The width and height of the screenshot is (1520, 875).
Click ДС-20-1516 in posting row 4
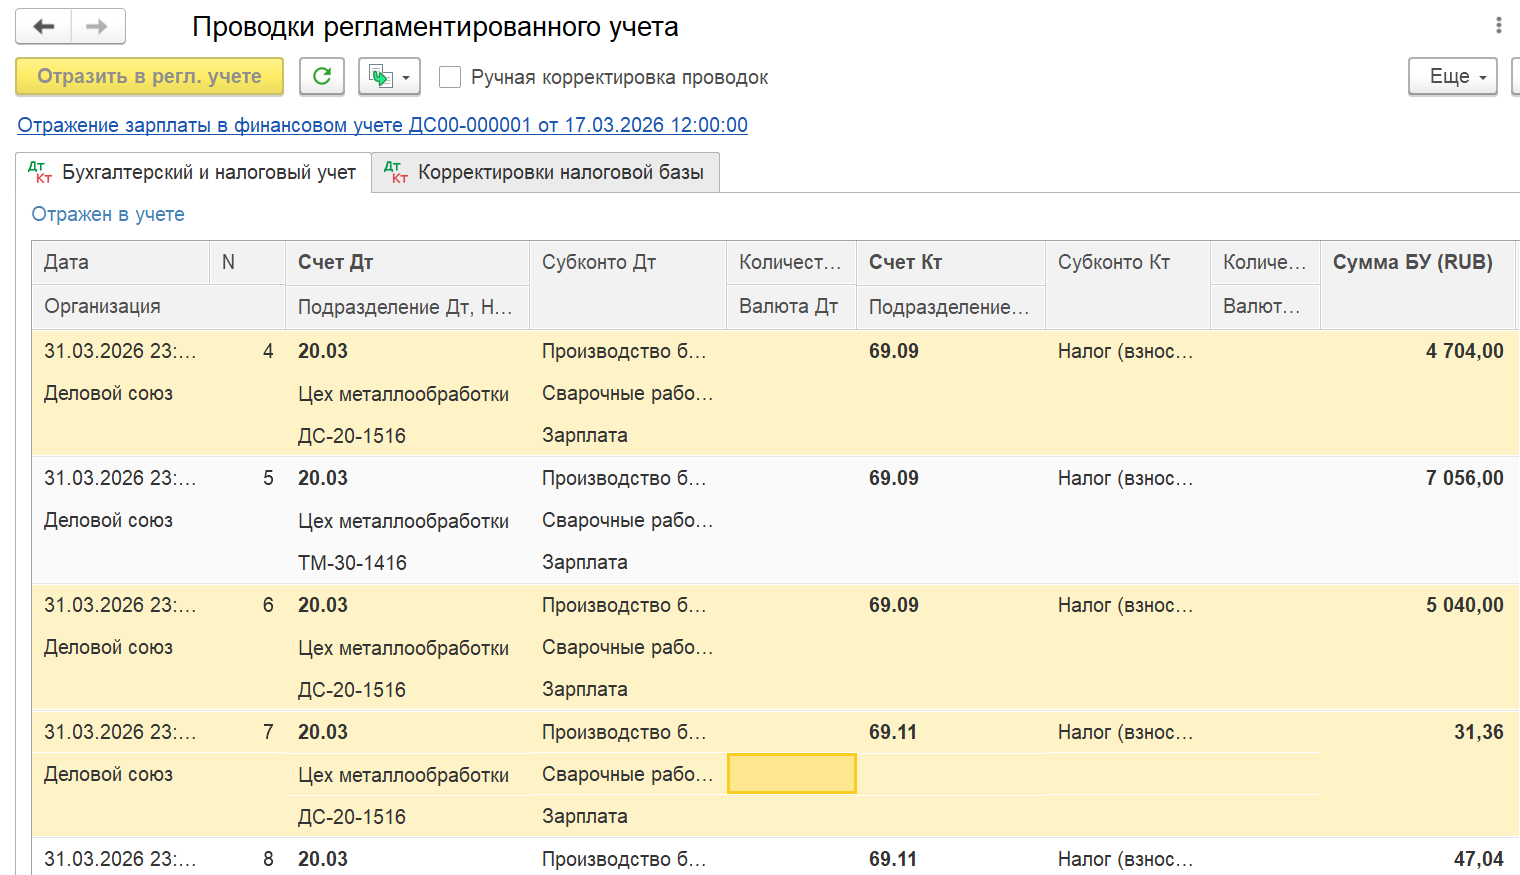(x=352, y=436)
